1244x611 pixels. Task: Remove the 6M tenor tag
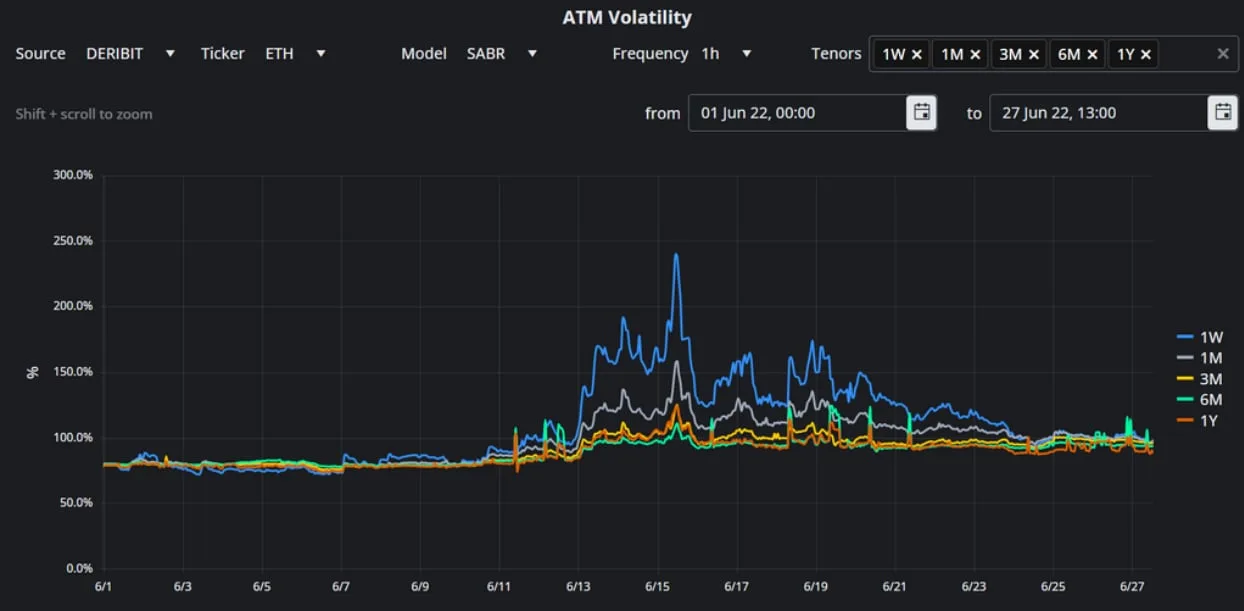pyautogui.click(x=1092, y=54)
